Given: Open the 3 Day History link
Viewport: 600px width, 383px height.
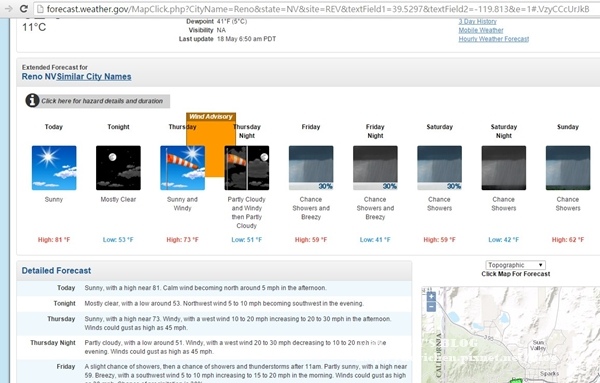Looking at the screenshot, I should 478,21.
